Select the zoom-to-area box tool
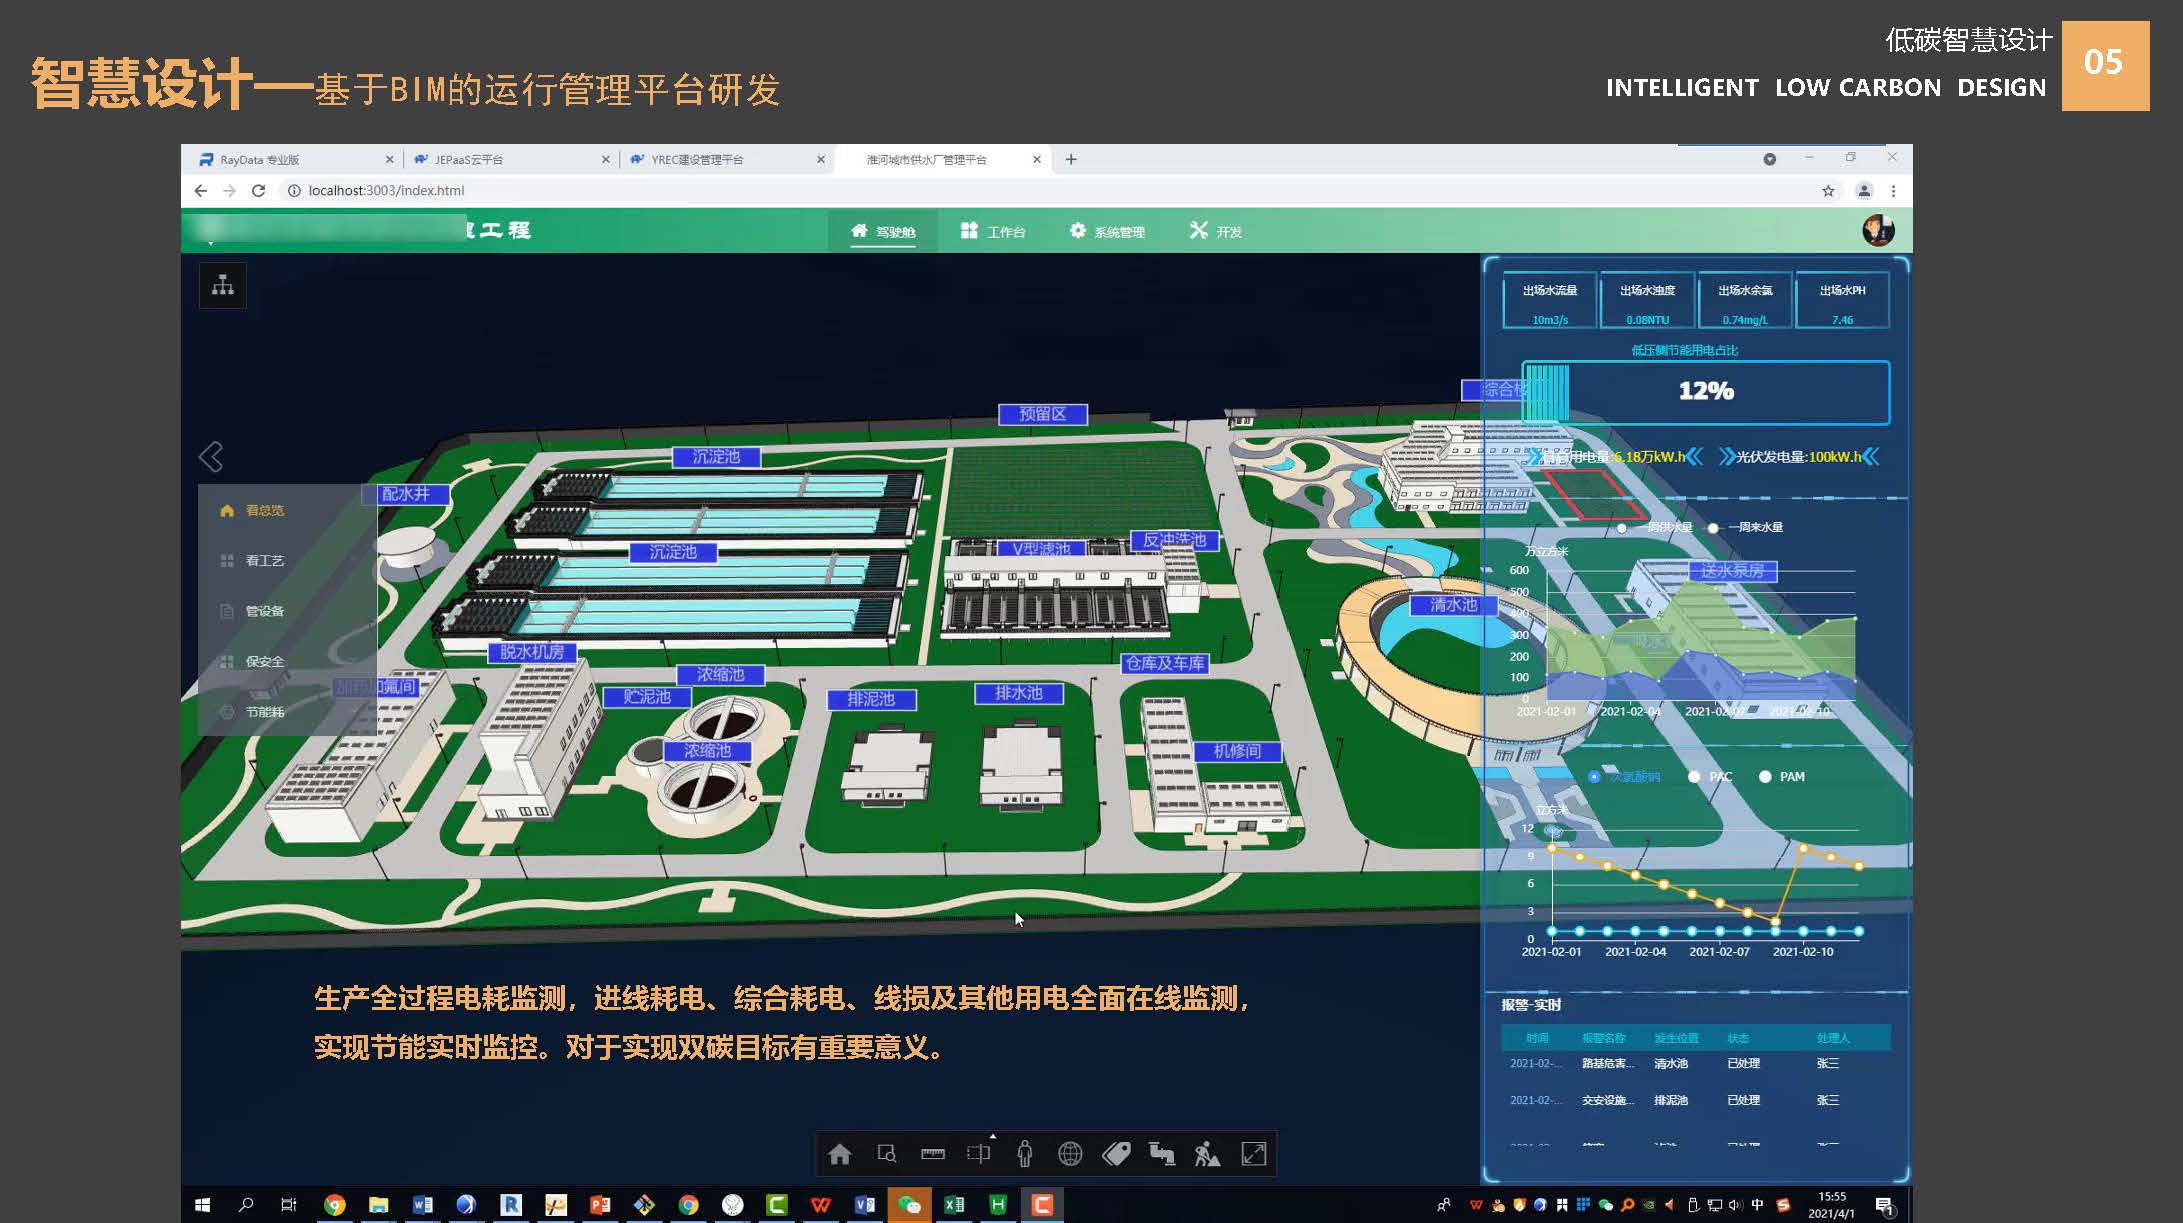The height and width of the screenshot is (1223, 2183). pos(886,1154)
